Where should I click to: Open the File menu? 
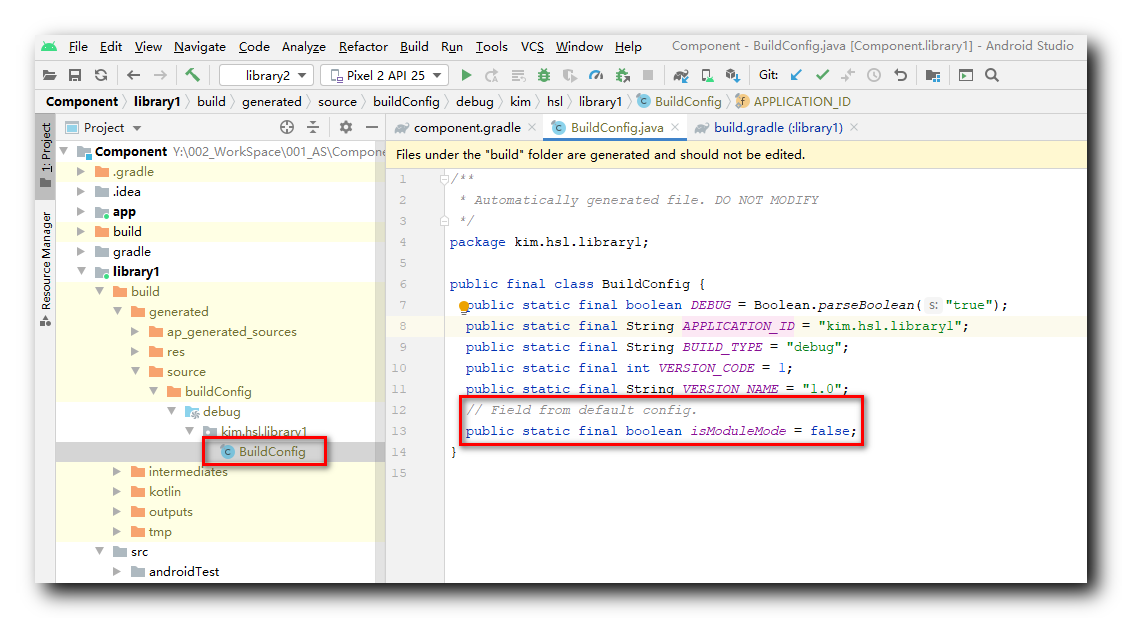78,46
